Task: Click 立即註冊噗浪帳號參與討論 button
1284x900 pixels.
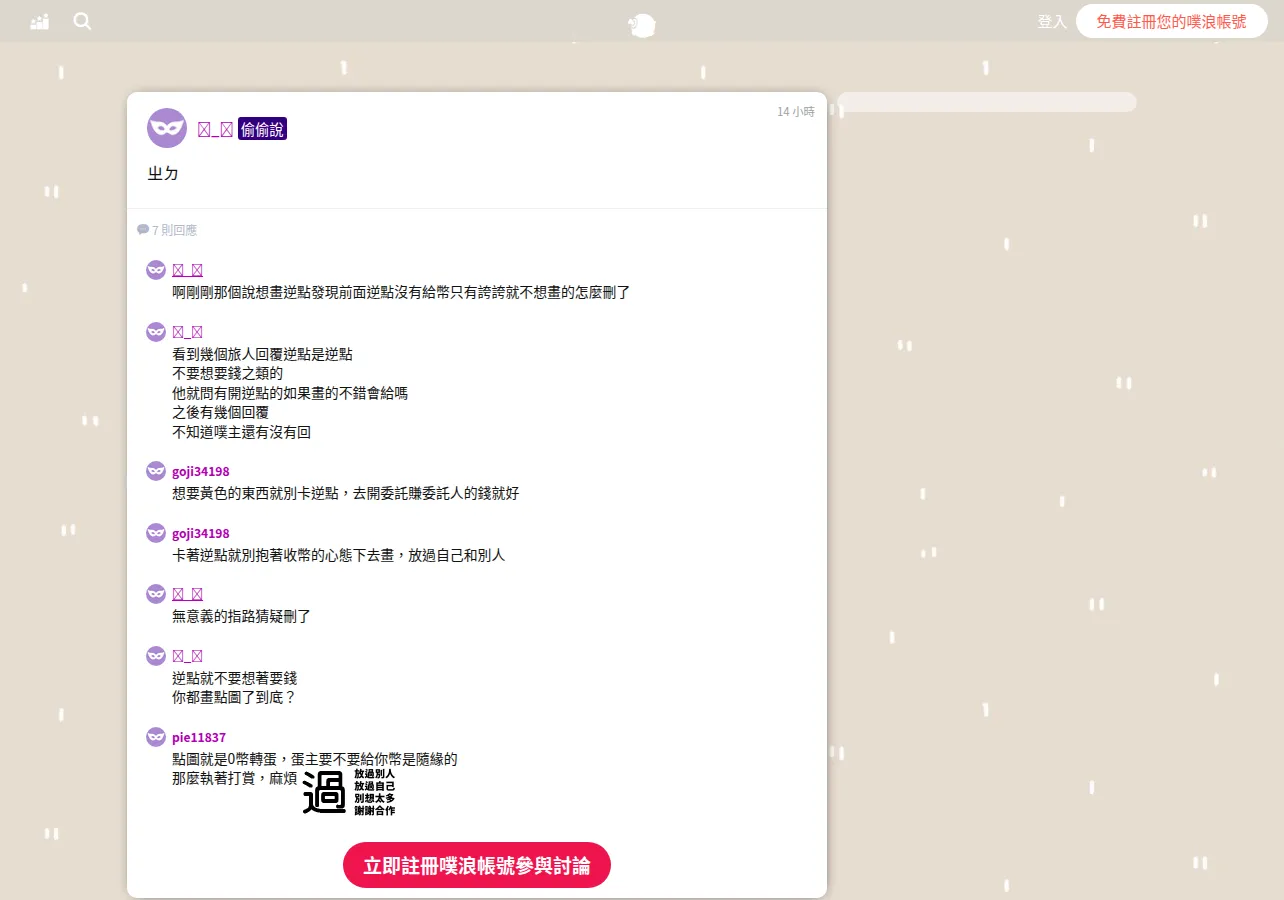Action: [x=477, y=865]
